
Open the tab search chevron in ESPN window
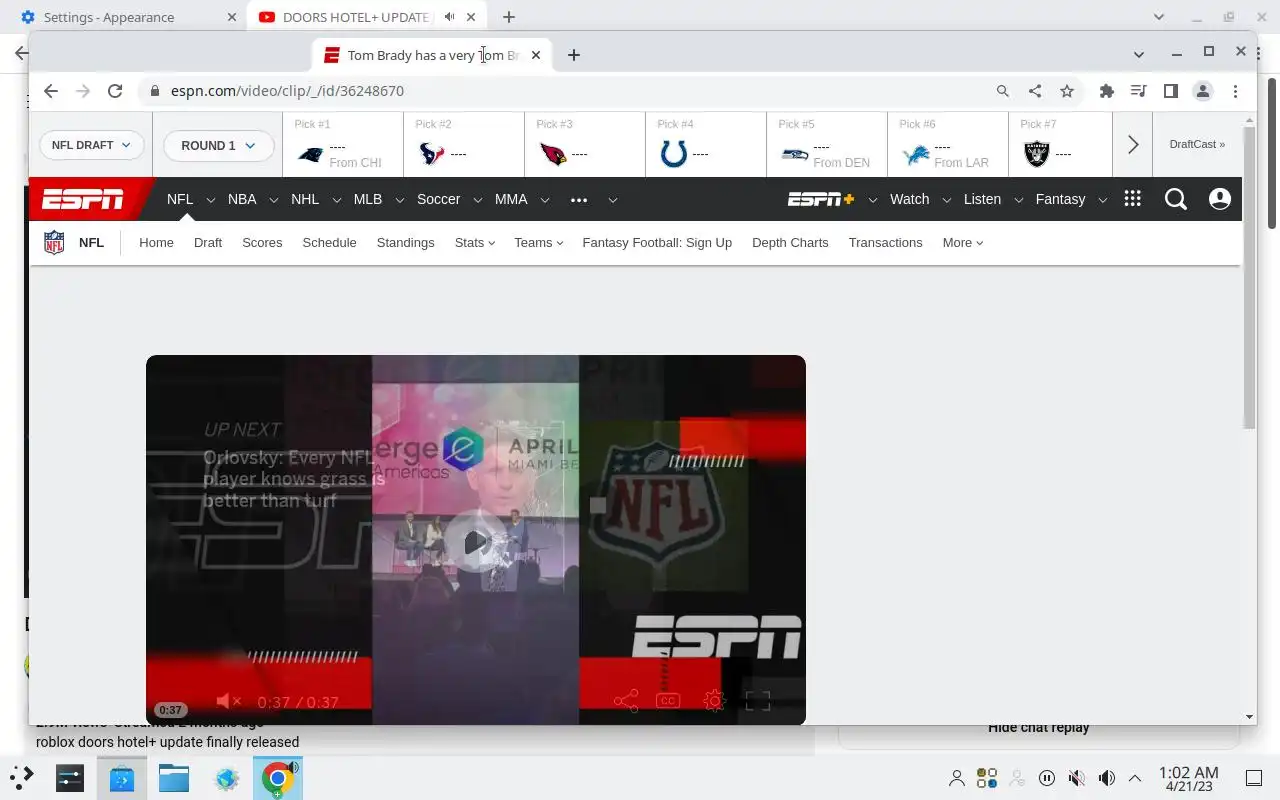tap(1138, 54)
